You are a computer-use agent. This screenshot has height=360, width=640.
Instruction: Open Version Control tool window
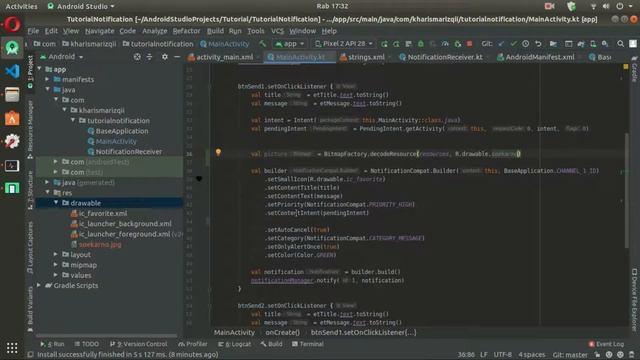(138, 344)
